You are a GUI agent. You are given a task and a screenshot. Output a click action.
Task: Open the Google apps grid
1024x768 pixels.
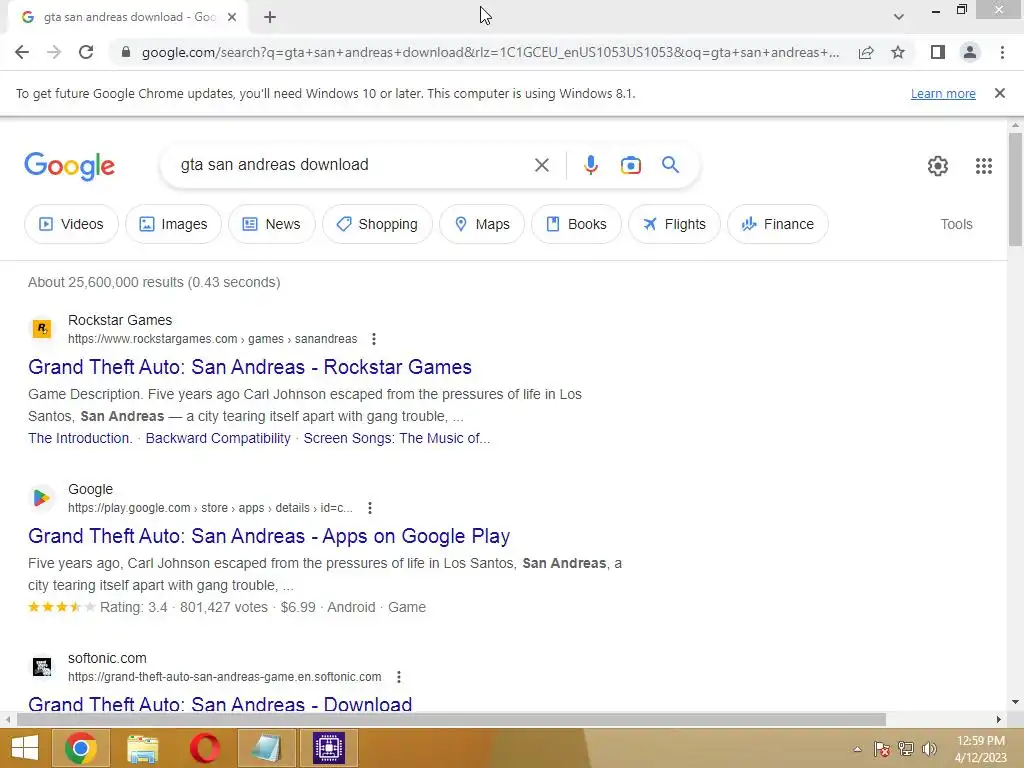coord(984,166)
